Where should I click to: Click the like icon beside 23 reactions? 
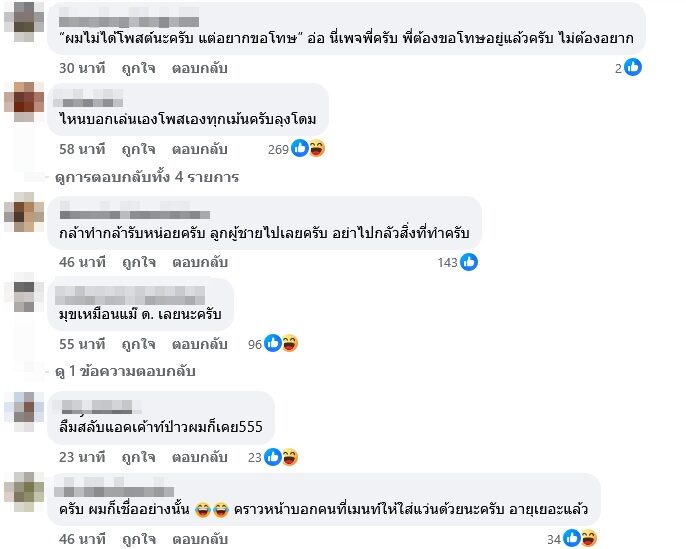[x=273, y=457]
